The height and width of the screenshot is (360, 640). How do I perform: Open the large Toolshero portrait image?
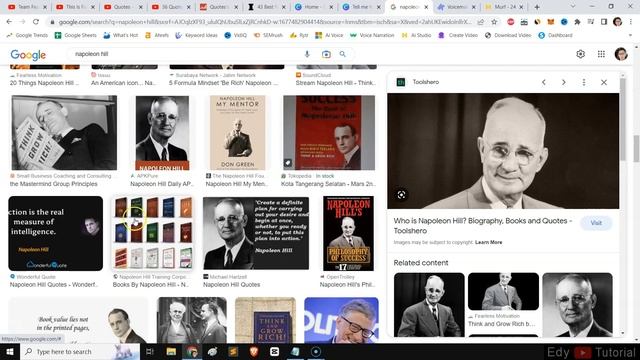[x=503, y=151]
